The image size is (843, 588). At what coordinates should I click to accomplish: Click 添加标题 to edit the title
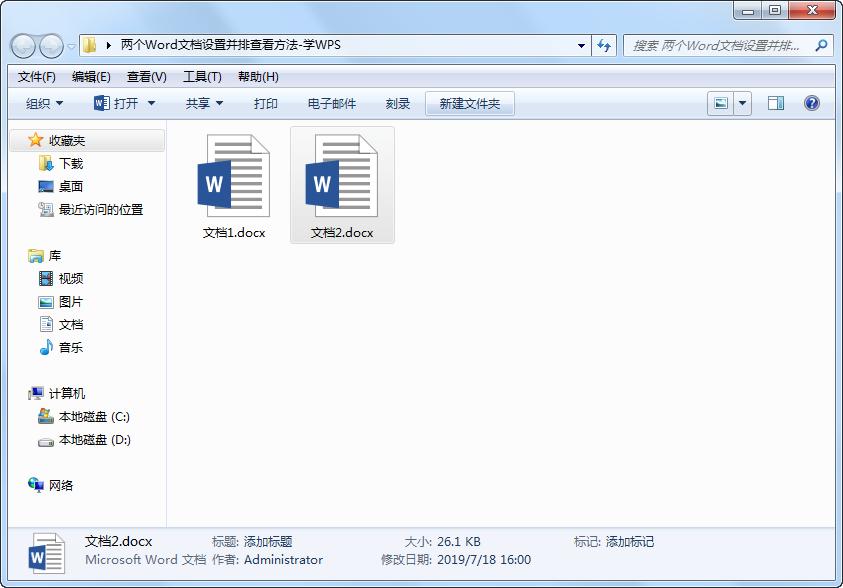(268, 542)
